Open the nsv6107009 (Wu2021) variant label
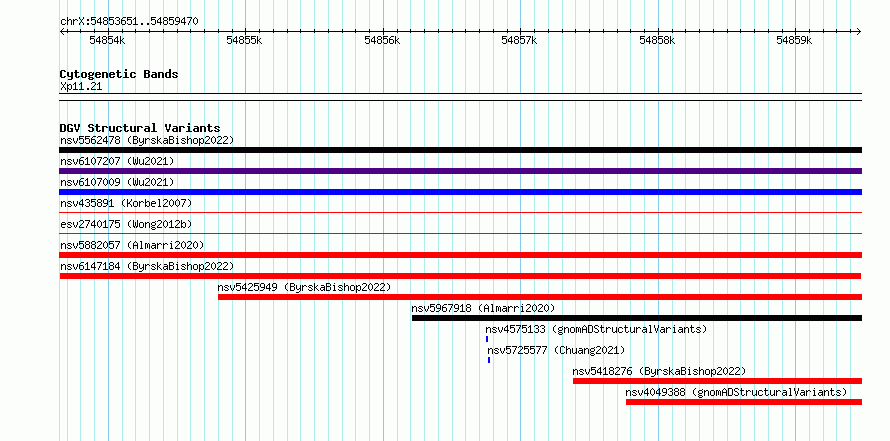This screenshot has height=441, width=890. click(x=117, y=182)
